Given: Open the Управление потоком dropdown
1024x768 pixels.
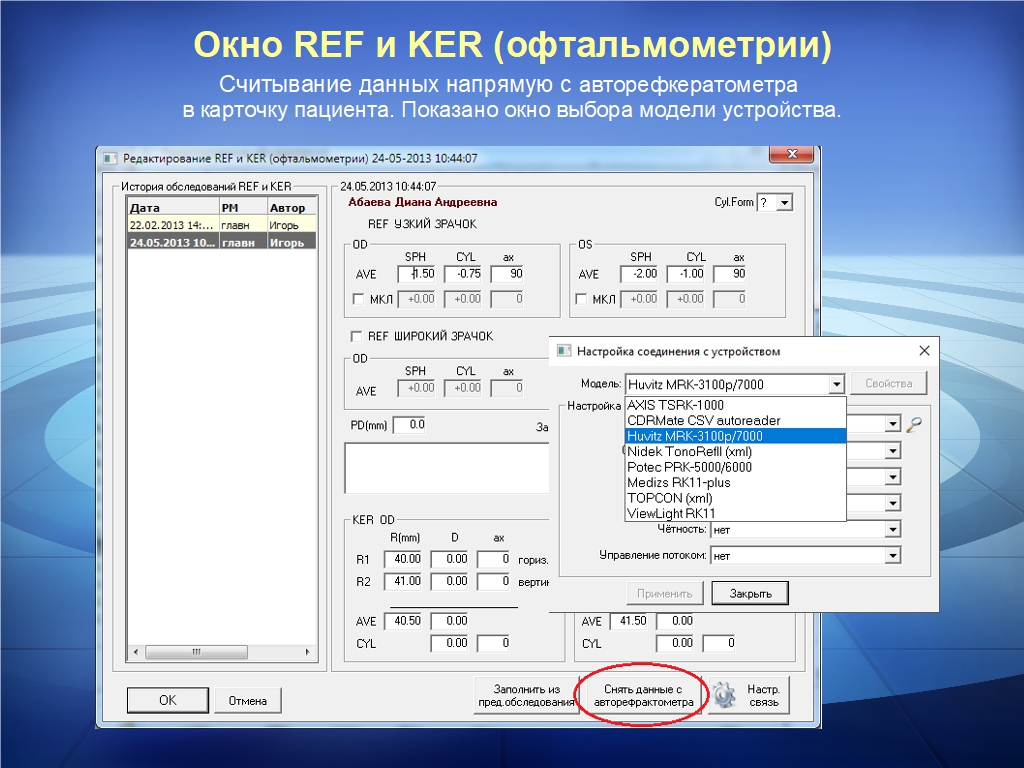Looking at the screenshot, I should click(x=893, y=556).
